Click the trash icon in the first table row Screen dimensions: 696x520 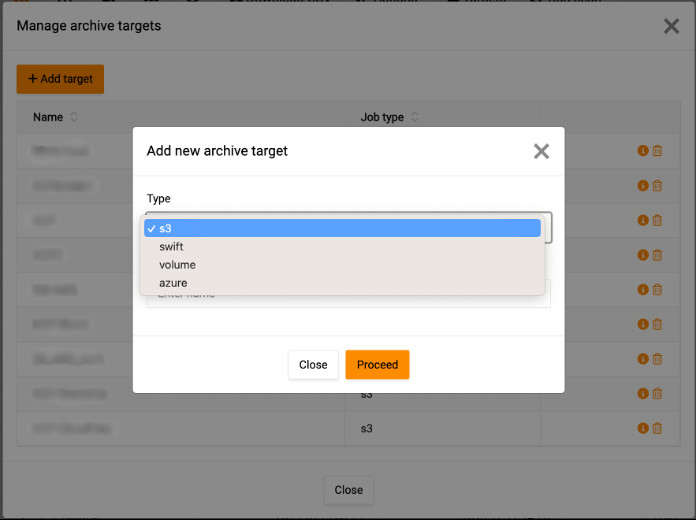coord(657,151)
